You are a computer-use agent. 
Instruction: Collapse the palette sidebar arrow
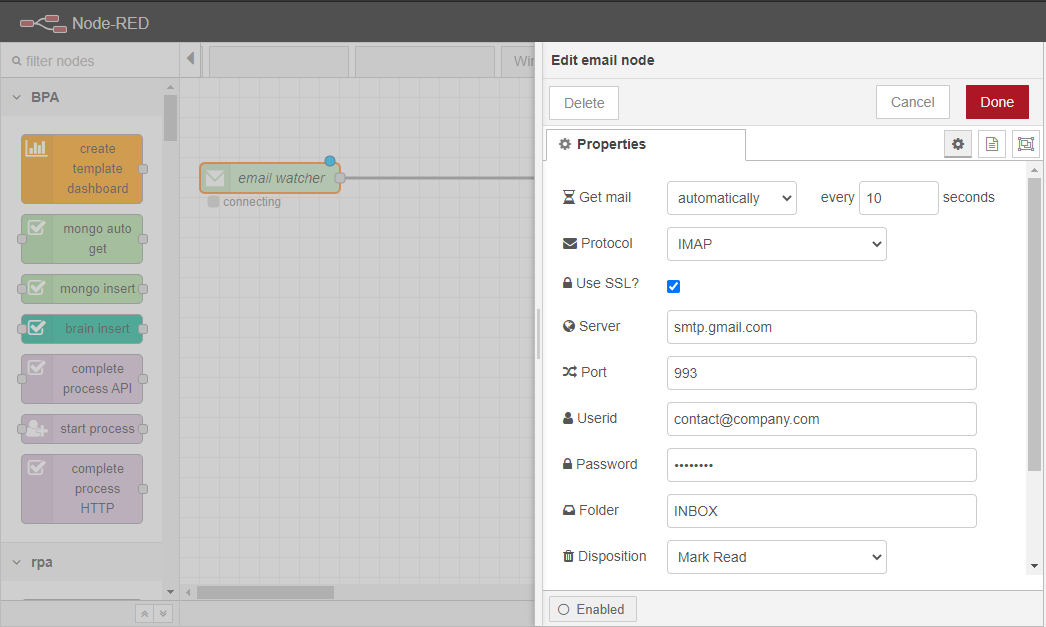pyautogui.click(x=191, y=59)
